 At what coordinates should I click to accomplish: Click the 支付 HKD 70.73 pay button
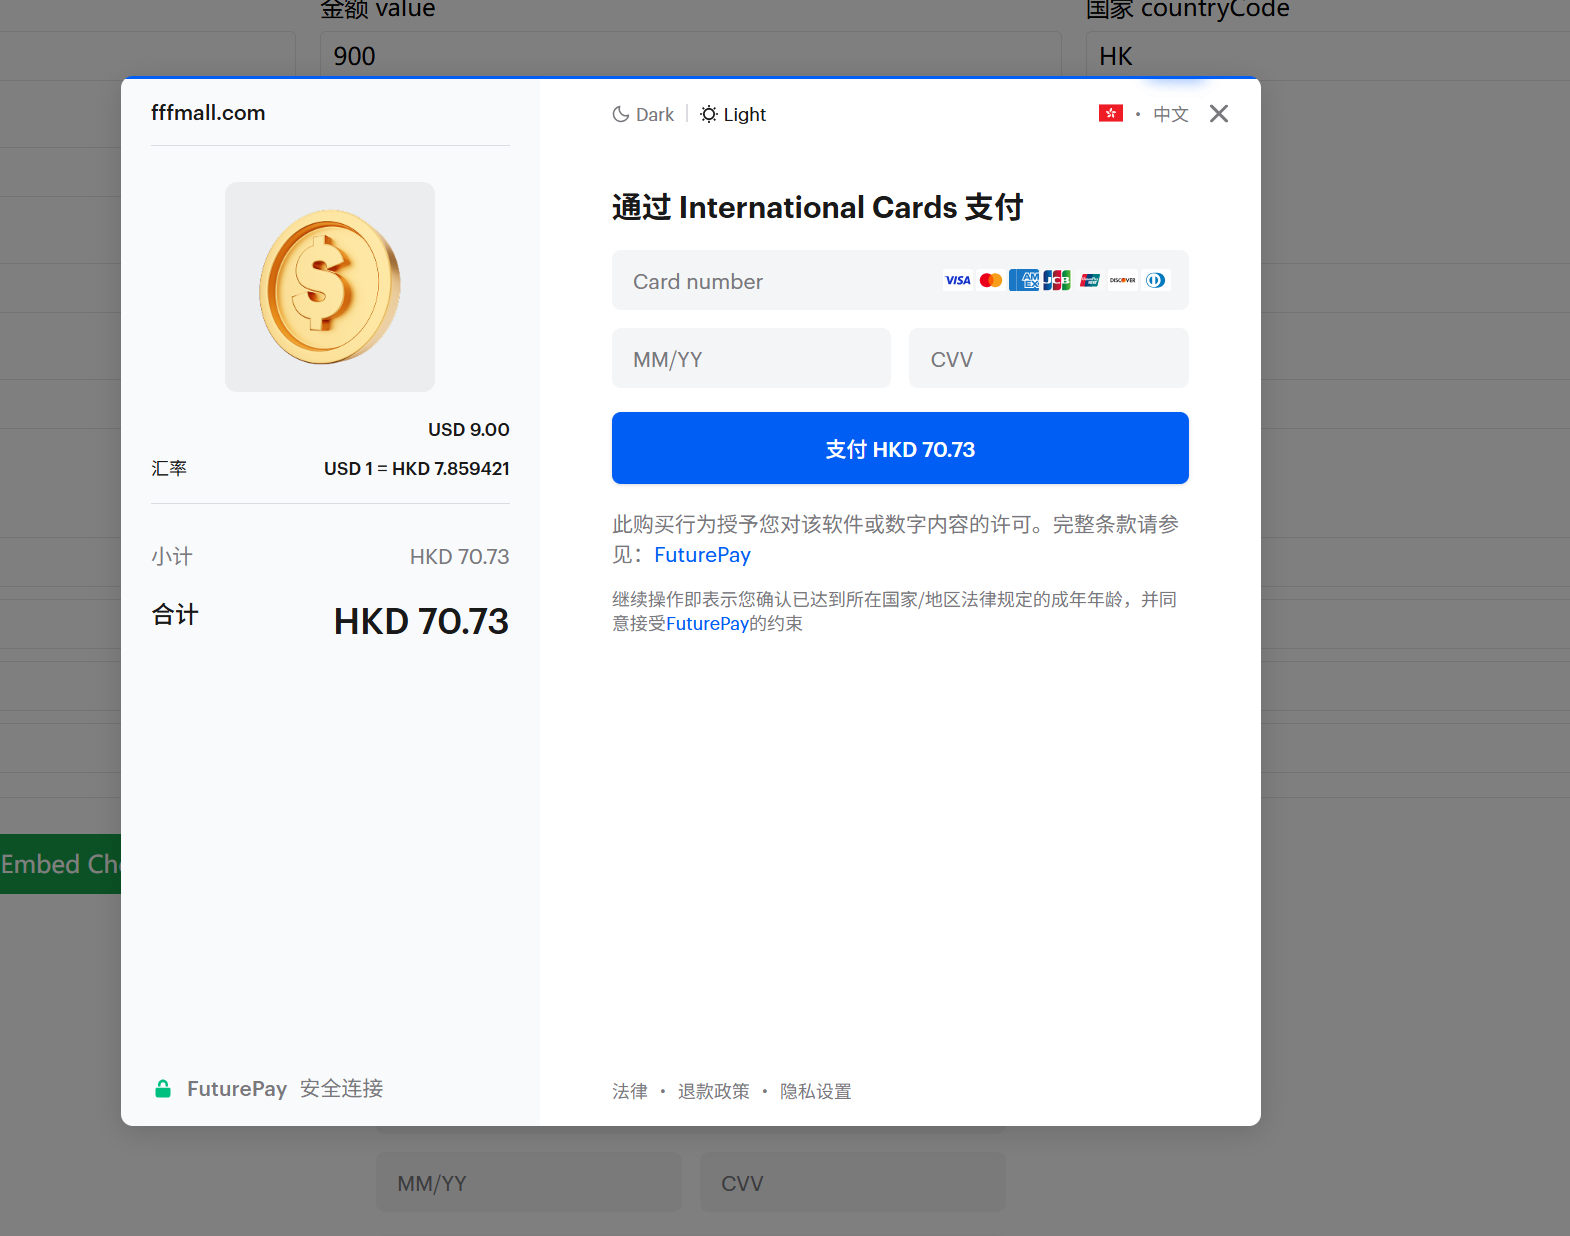point(900,448)
